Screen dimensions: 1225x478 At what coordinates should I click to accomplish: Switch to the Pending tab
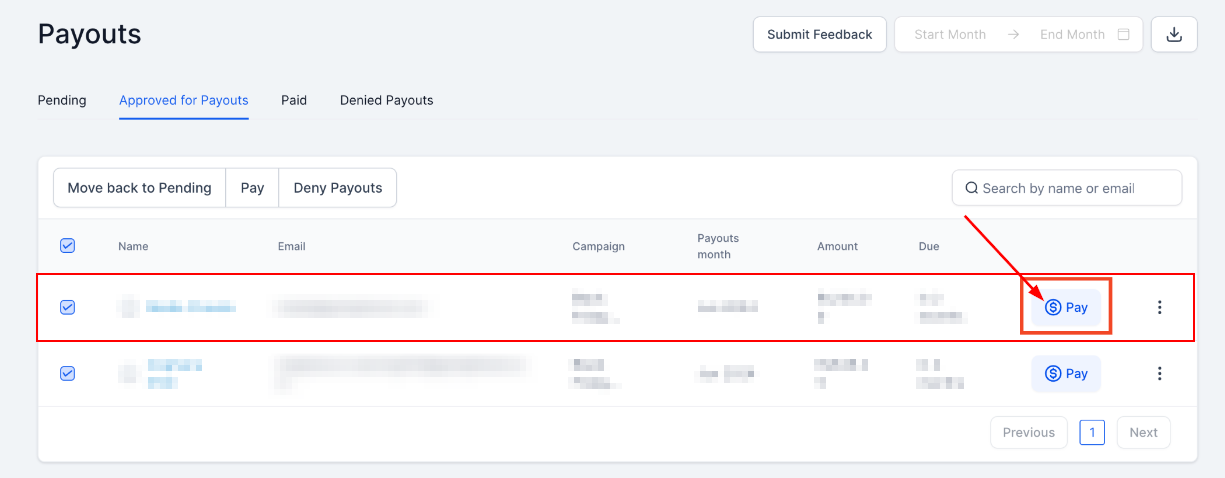[x=62, y=100]
